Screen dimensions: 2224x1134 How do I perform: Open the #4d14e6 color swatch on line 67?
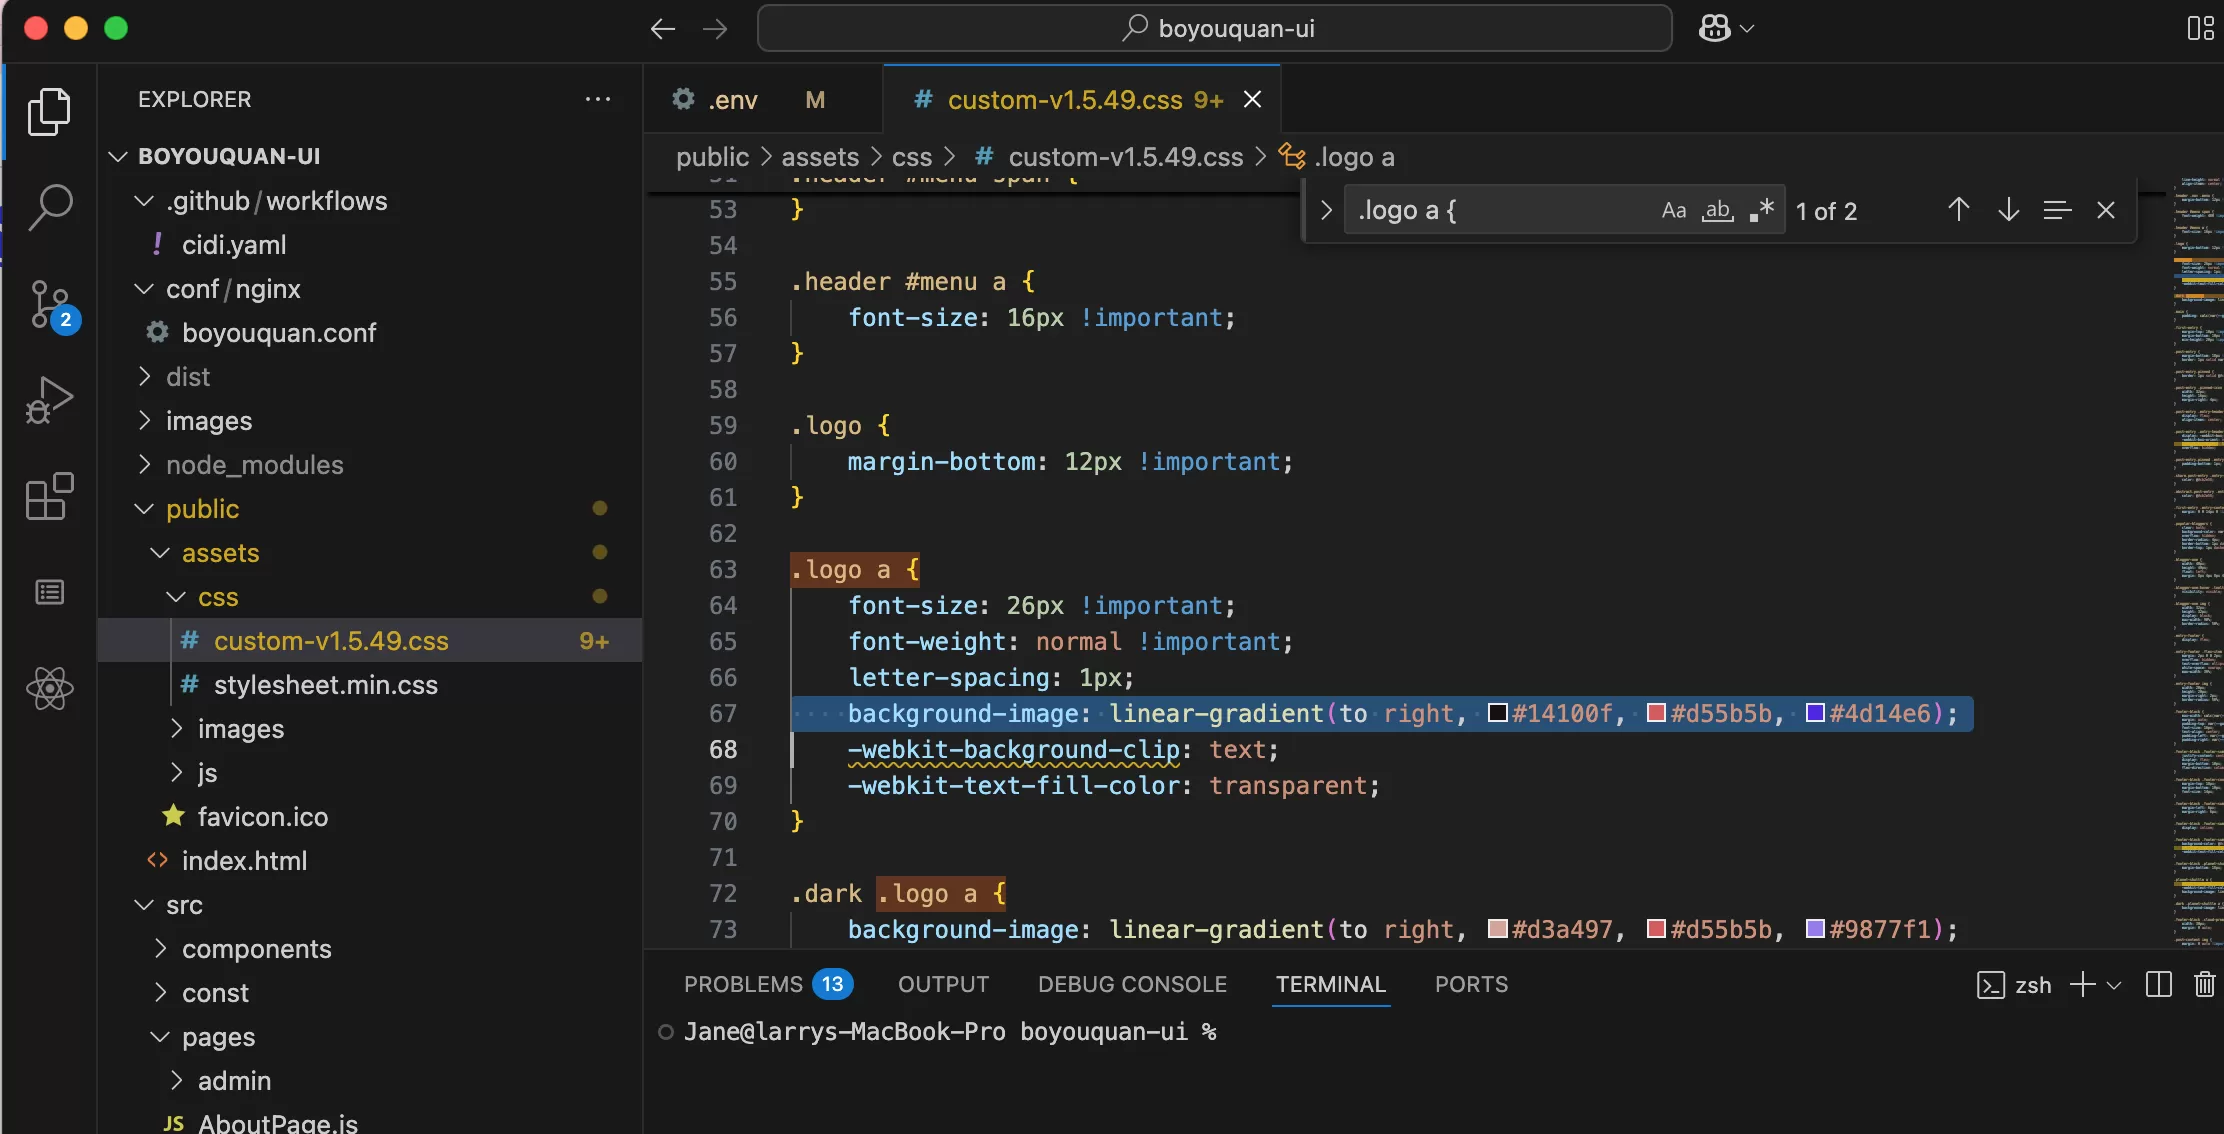(x=1815, y=713)
